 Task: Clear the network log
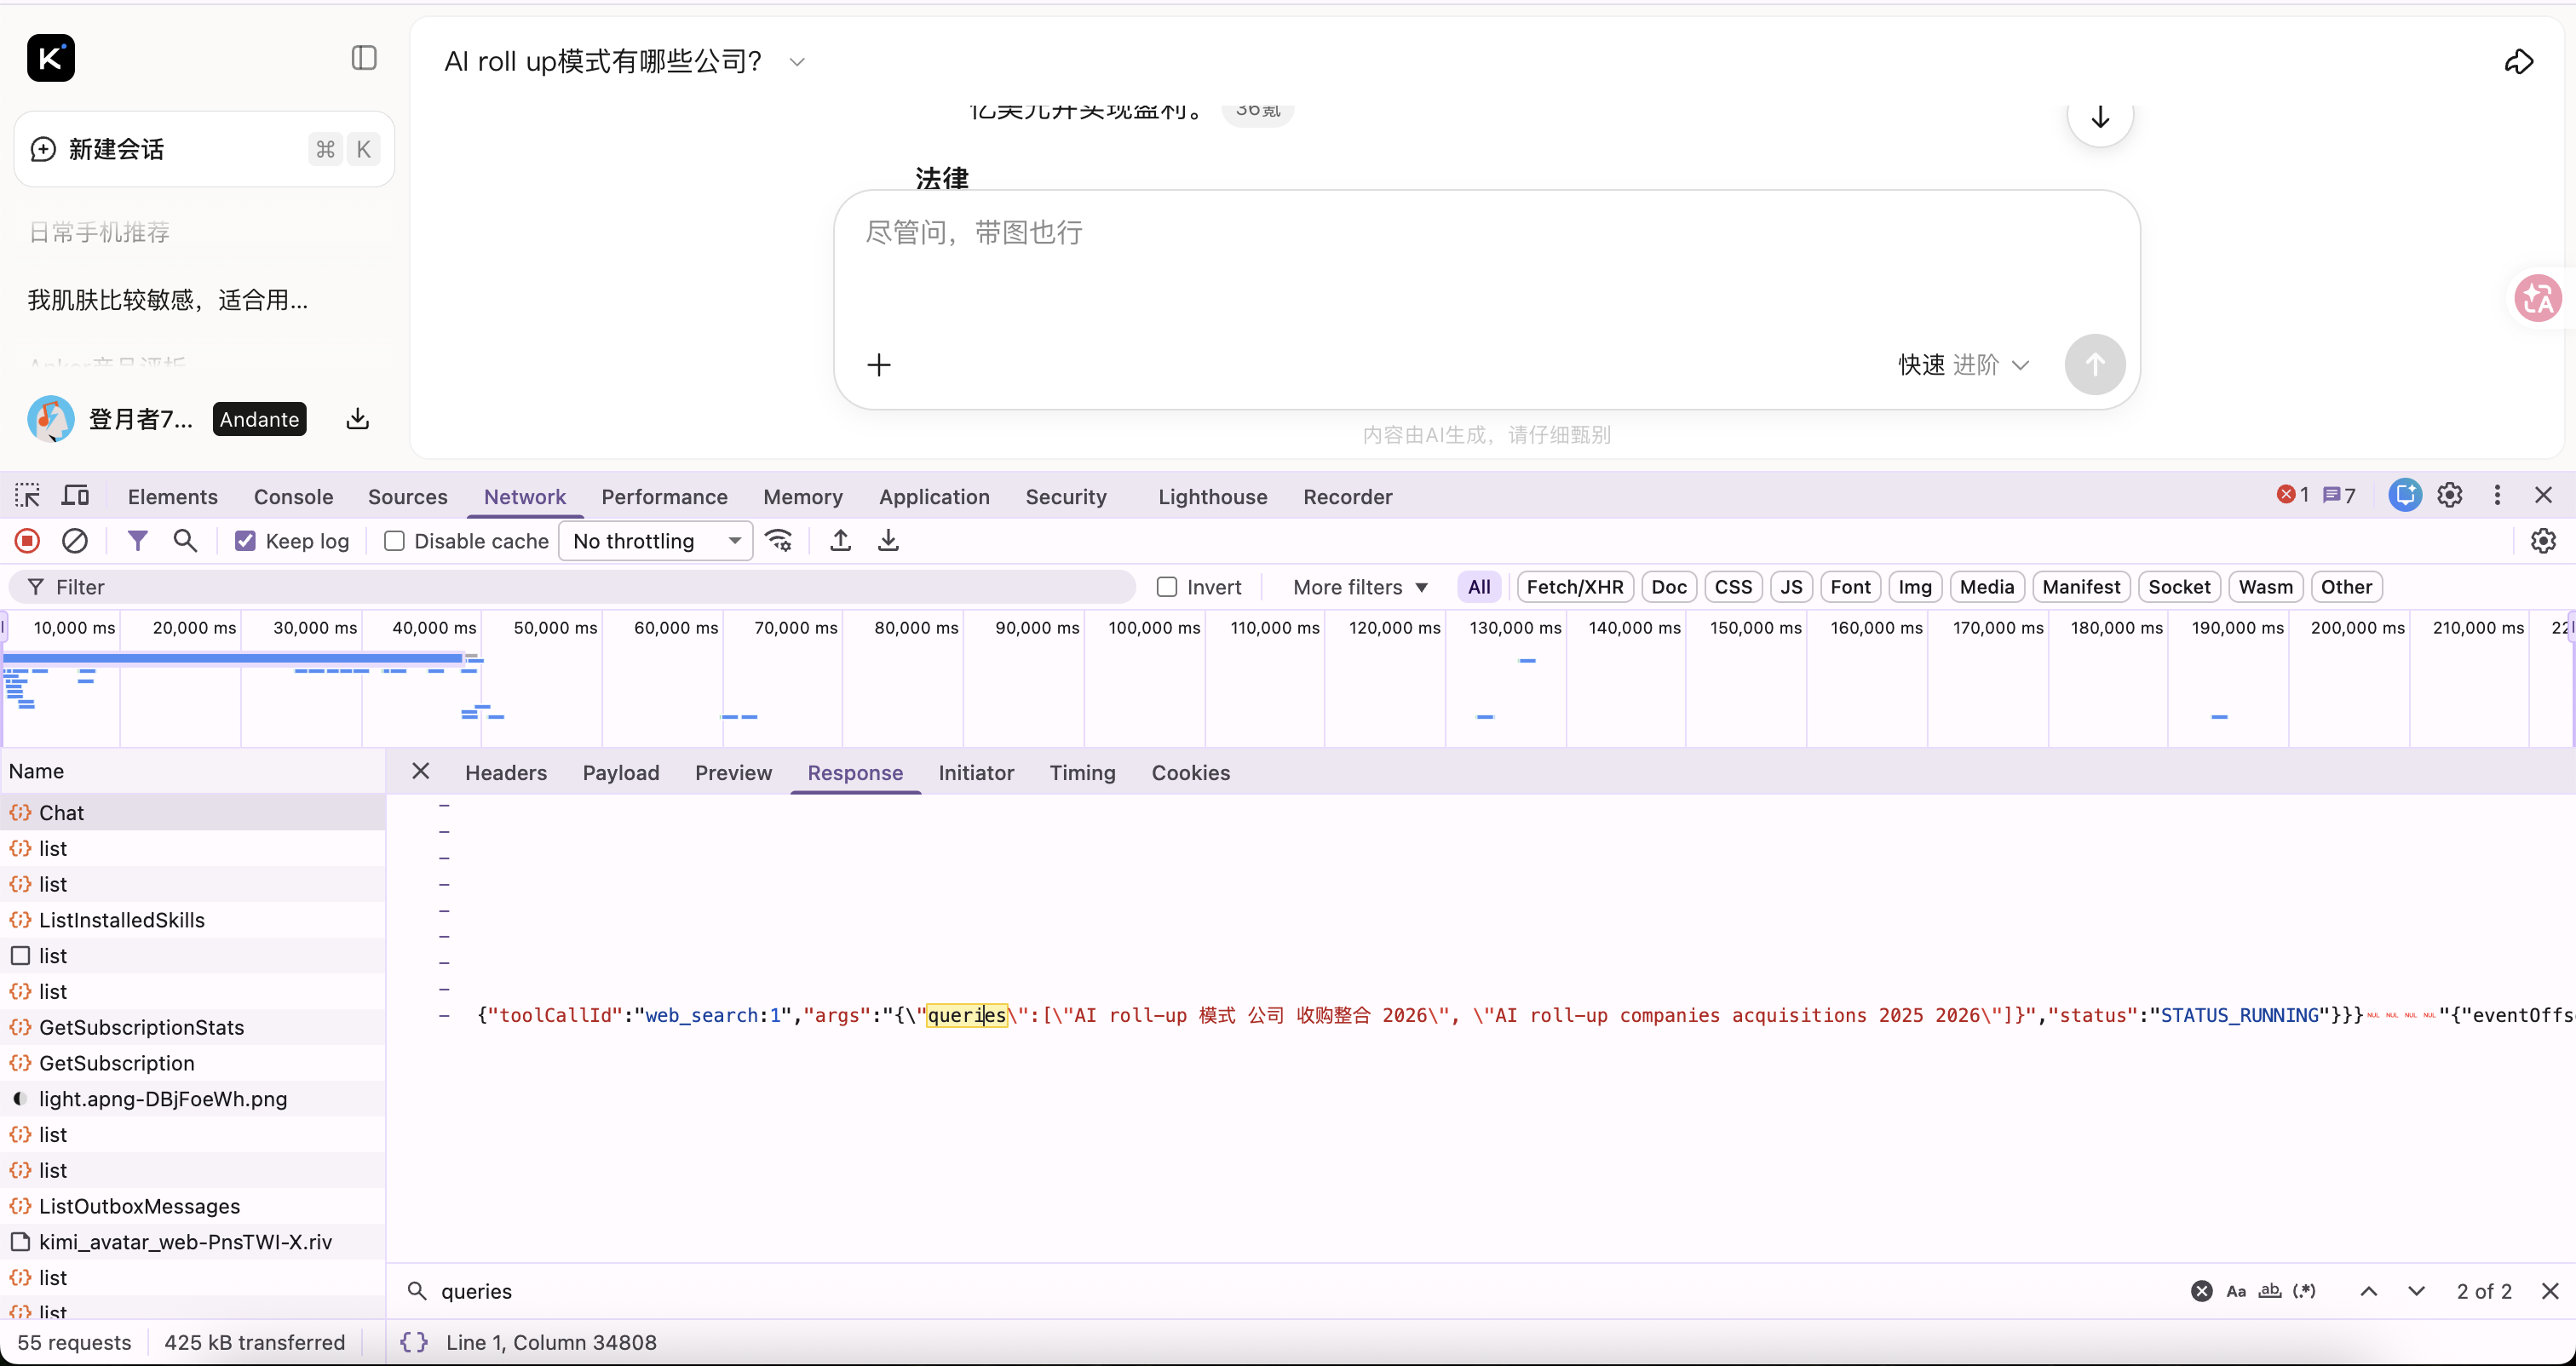point(75,541)
